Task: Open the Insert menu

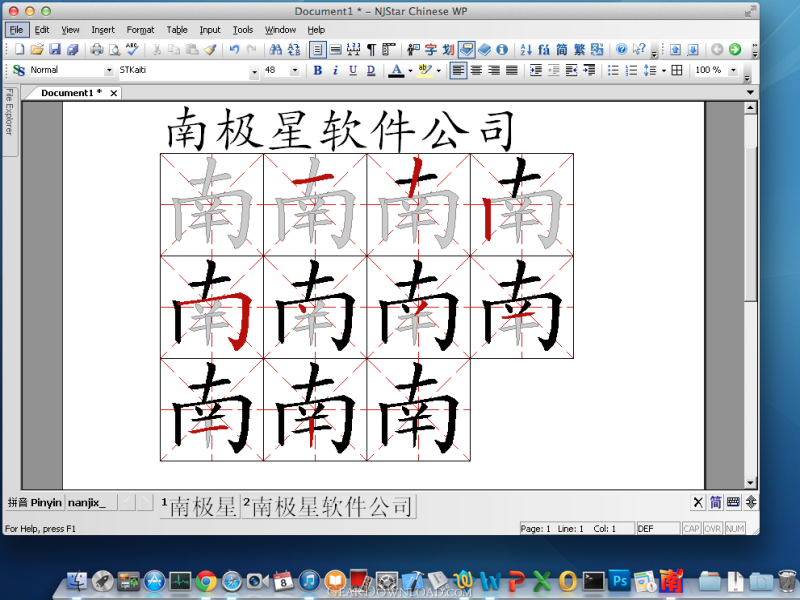Action: point(103,30)
